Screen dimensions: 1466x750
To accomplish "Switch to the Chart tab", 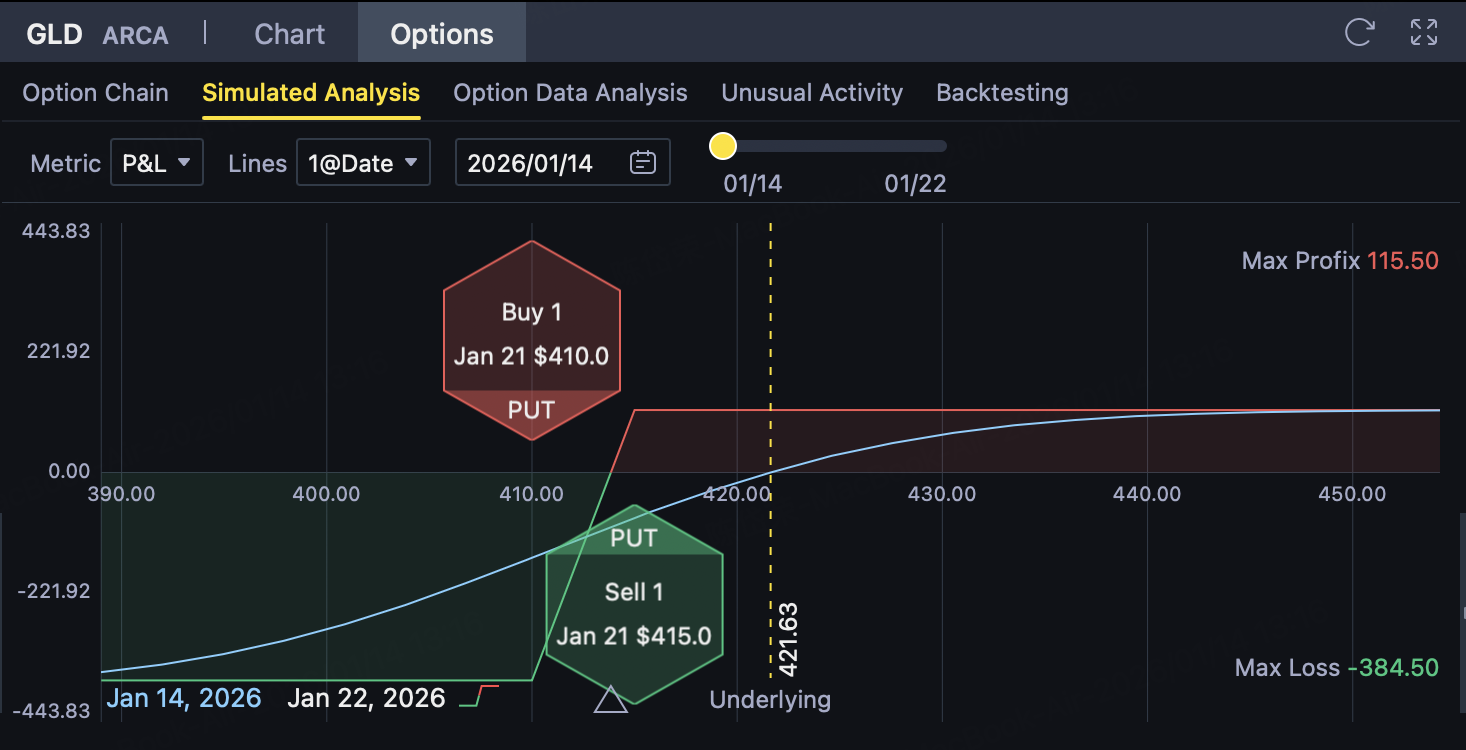I will [289, 34].
